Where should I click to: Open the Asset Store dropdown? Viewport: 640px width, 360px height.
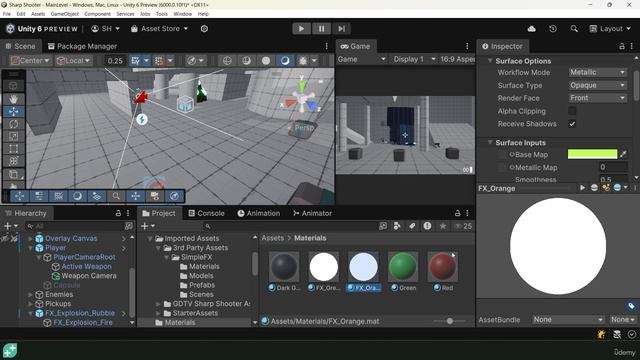[x=159, y=29]
